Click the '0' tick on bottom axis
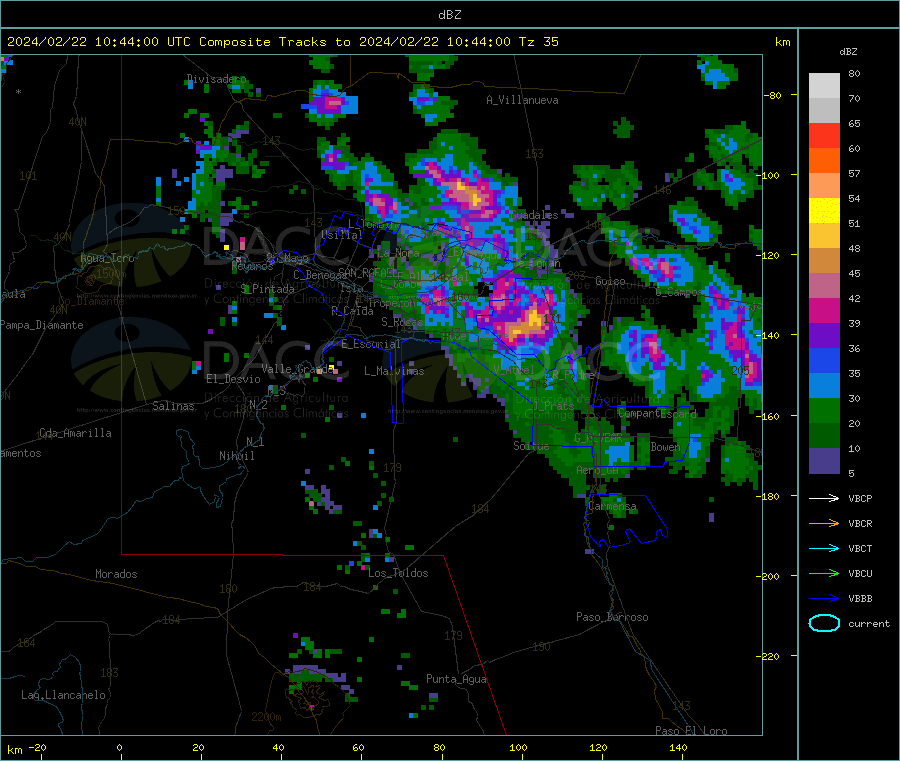The height and width of the screenshot is (761, 900). click(x=119, y=747)
